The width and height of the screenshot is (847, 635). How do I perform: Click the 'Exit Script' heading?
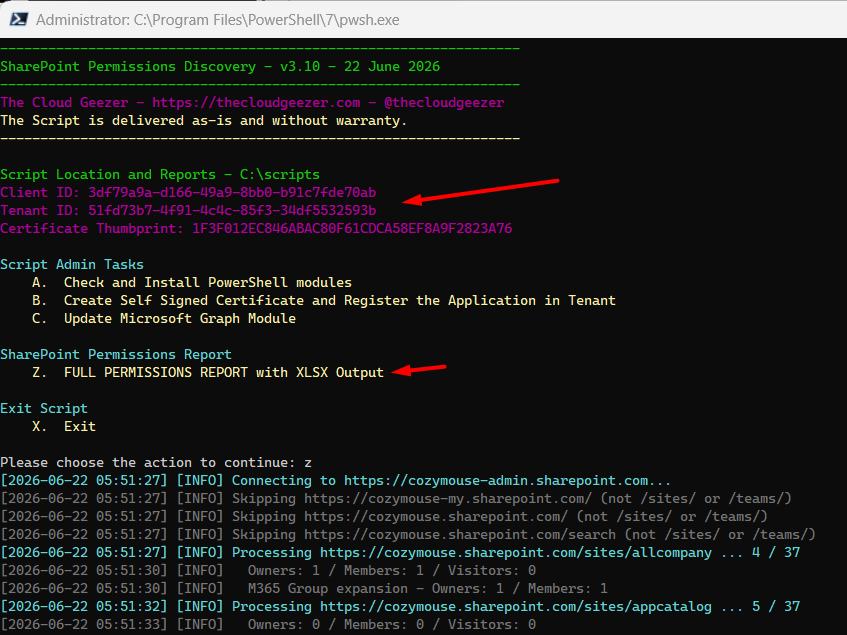(x=44, y=408)
